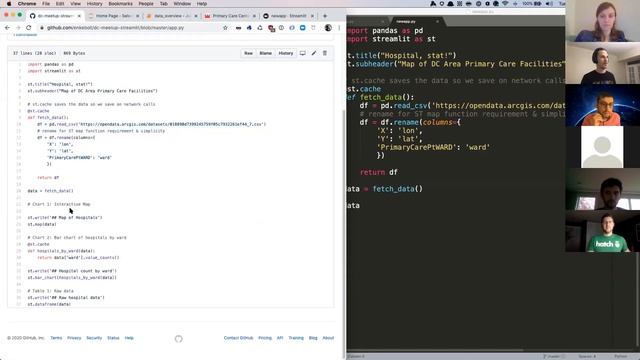Click the Chrome forward arrow

[18, 28]
